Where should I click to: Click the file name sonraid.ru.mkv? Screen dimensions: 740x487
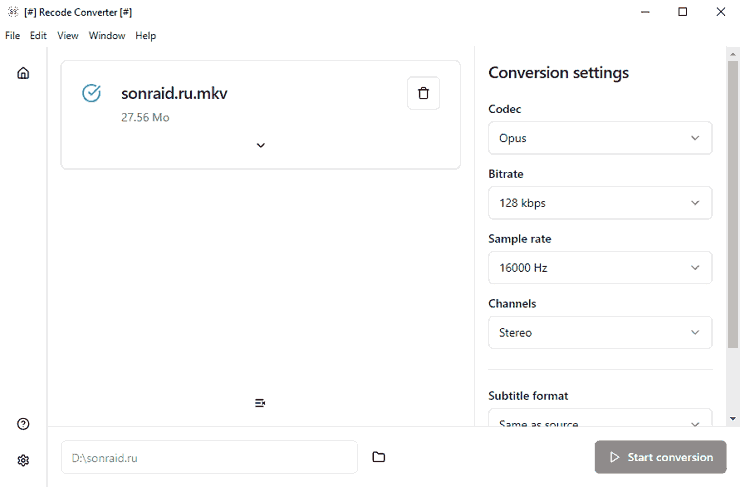[x=174, y=93]
